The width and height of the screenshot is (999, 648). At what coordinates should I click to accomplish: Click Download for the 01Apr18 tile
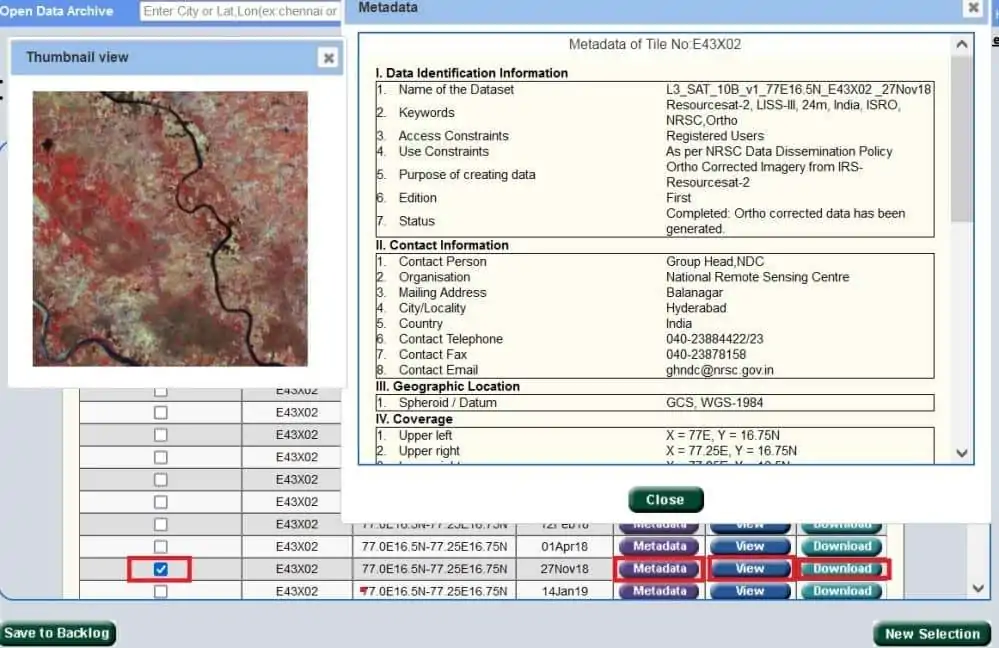tap(840, 546)
